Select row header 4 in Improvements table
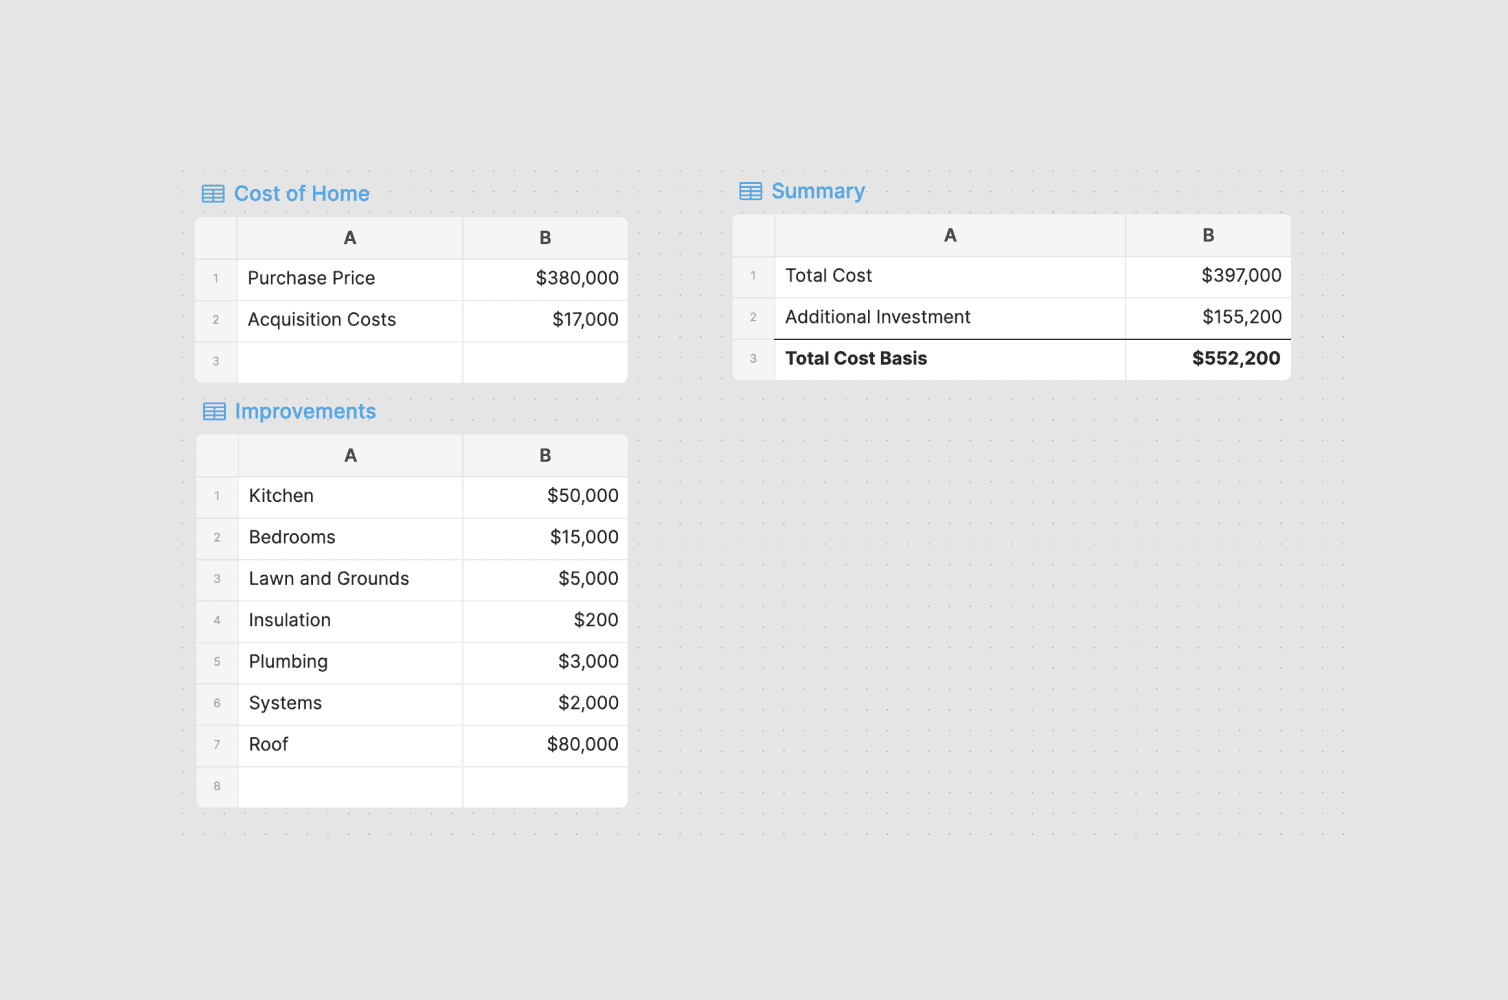The height and width of the screenshot is (1000, 1508). coord(217,621)
